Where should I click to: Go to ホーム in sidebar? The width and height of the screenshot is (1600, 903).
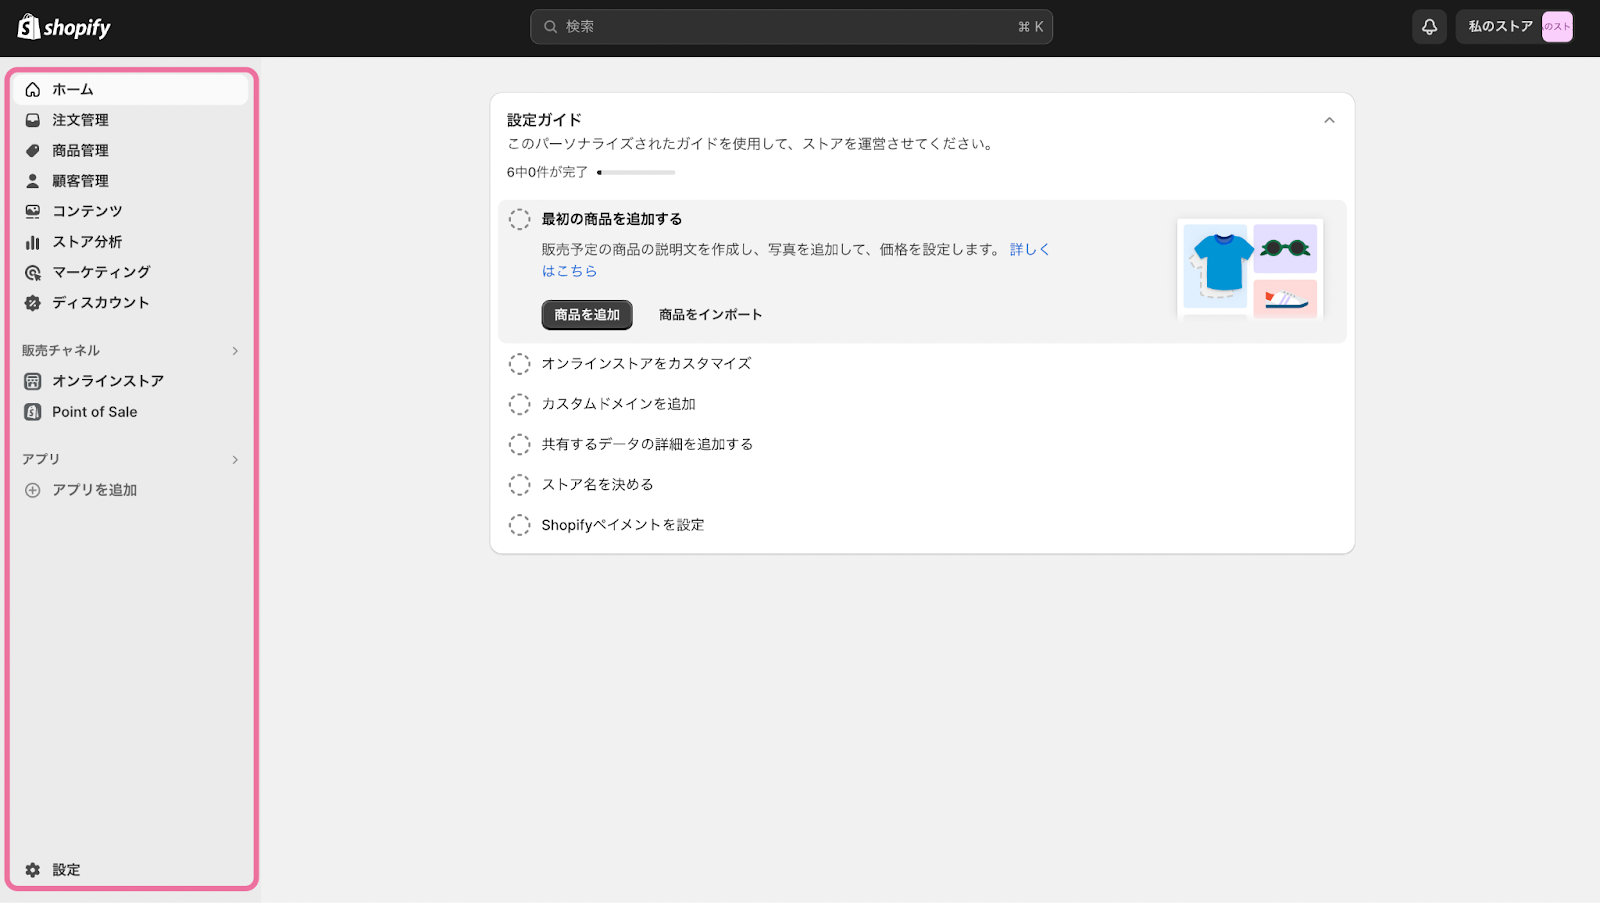130,89
